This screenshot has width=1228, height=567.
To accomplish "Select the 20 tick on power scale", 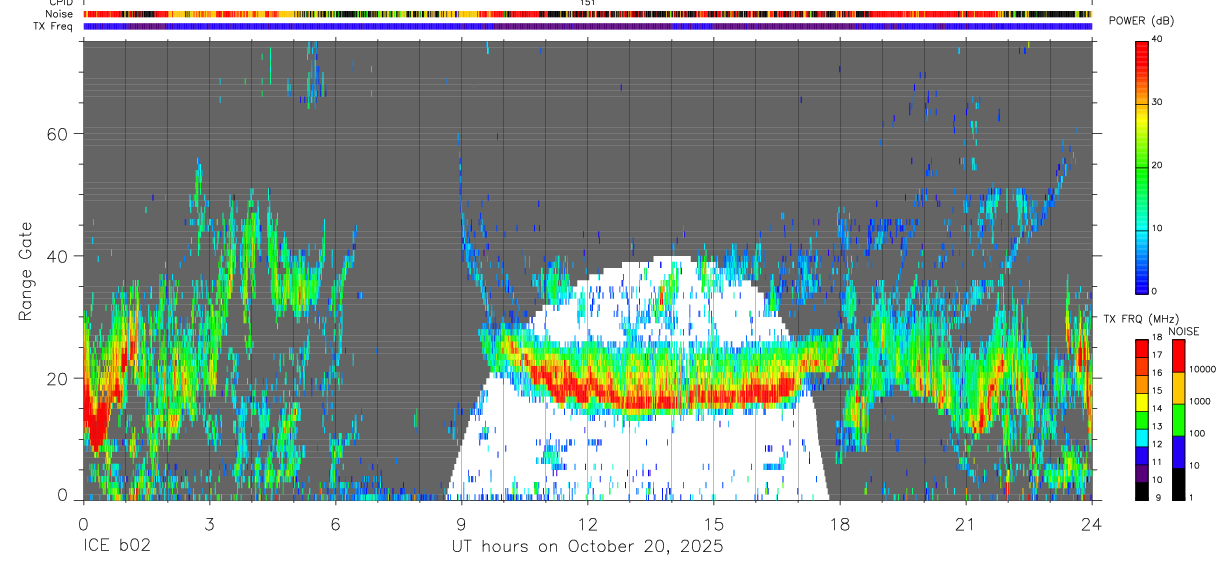I will pyautogui.click(x=1158, y=166).
